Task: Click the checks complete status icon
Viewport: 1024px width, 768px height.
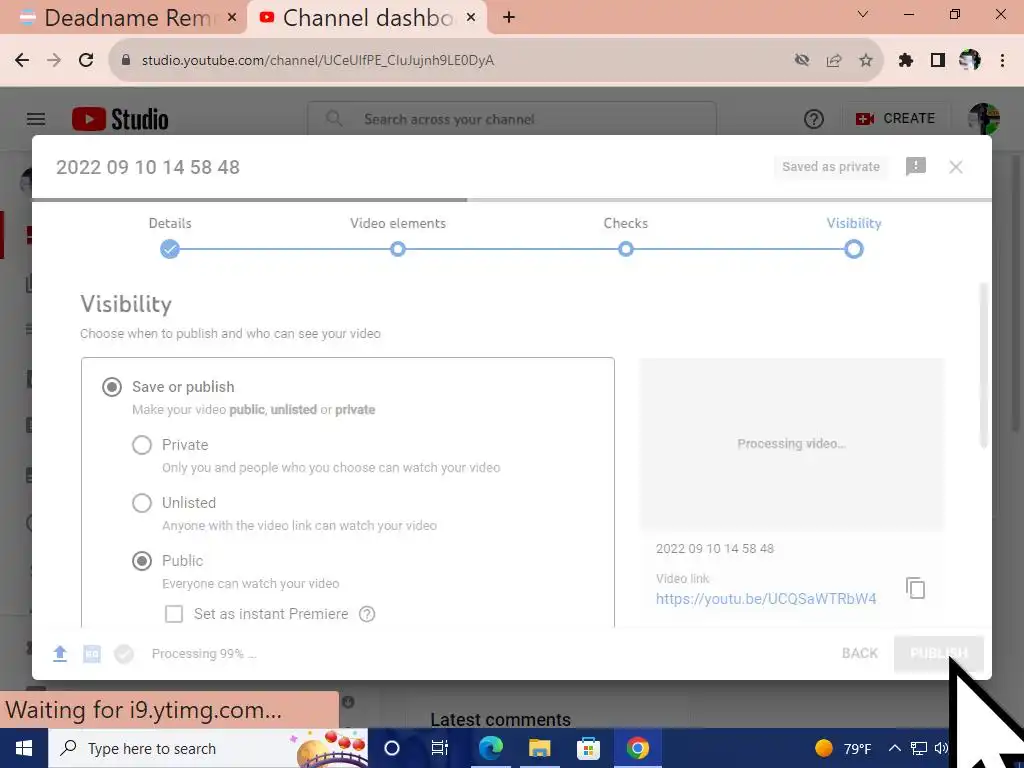Action: pyautogui.click(x=123, y=654)
